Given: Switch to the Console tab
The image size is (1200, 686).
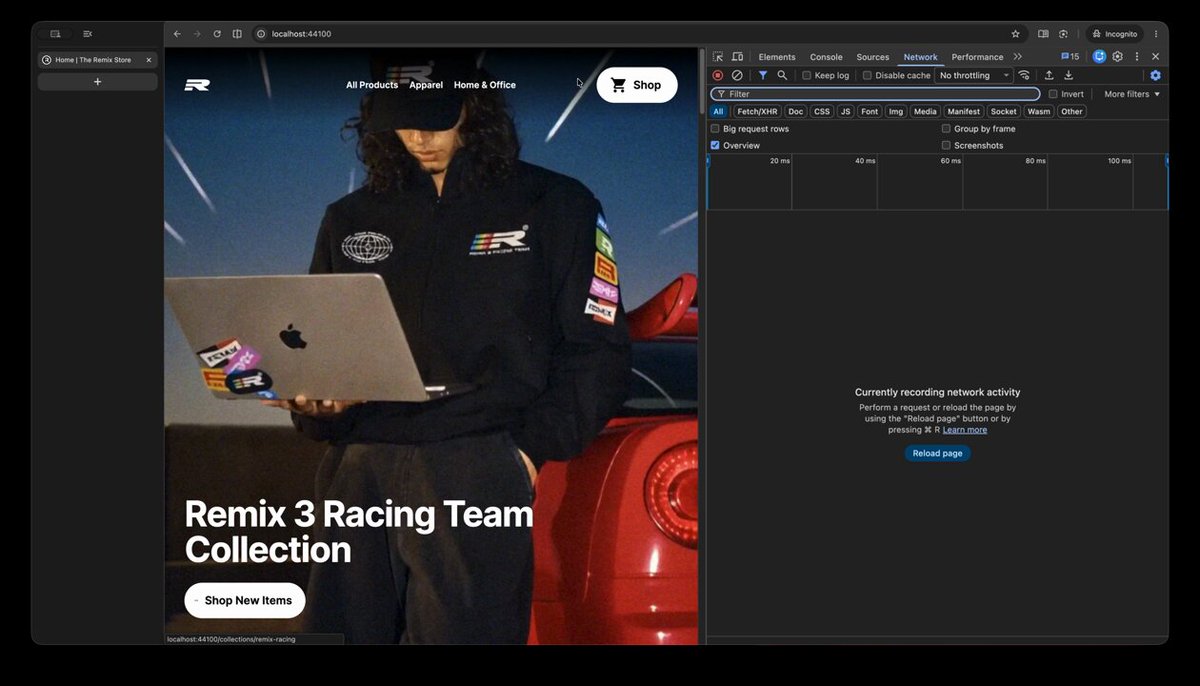Looking at the screenshot, I should click(x=826, y=57).
